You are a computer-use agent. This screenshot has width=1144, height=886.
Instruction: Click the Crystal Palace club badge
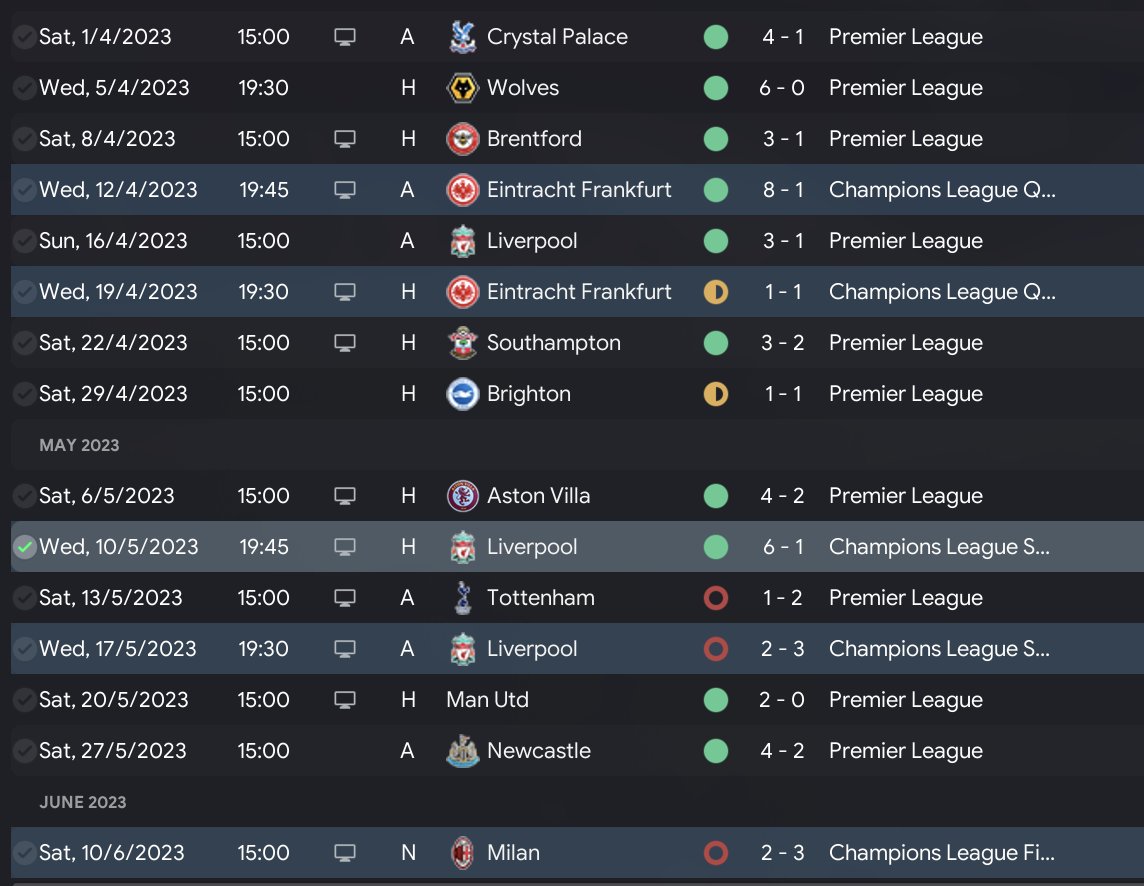click(x=461, y=37)
